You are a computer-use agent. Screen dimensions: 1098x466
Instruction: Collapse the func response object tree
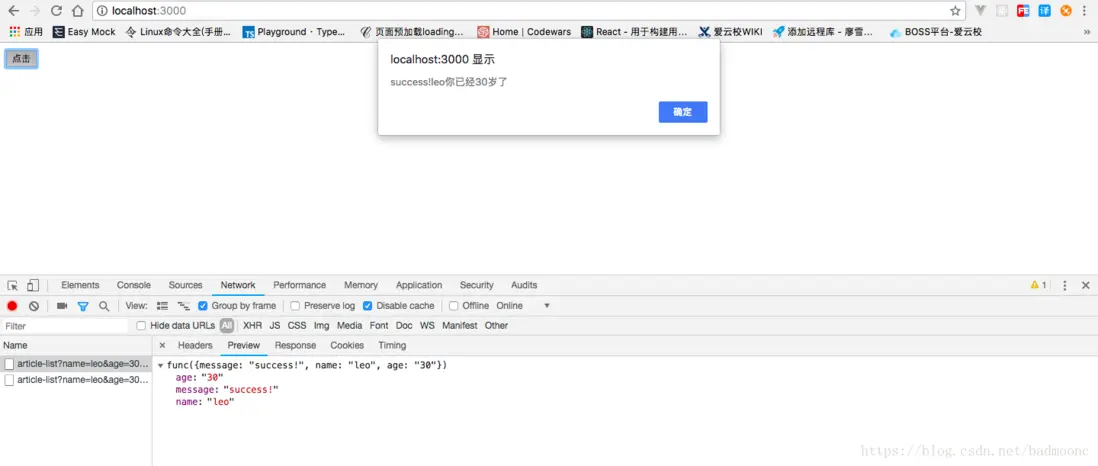click(161, 366)
